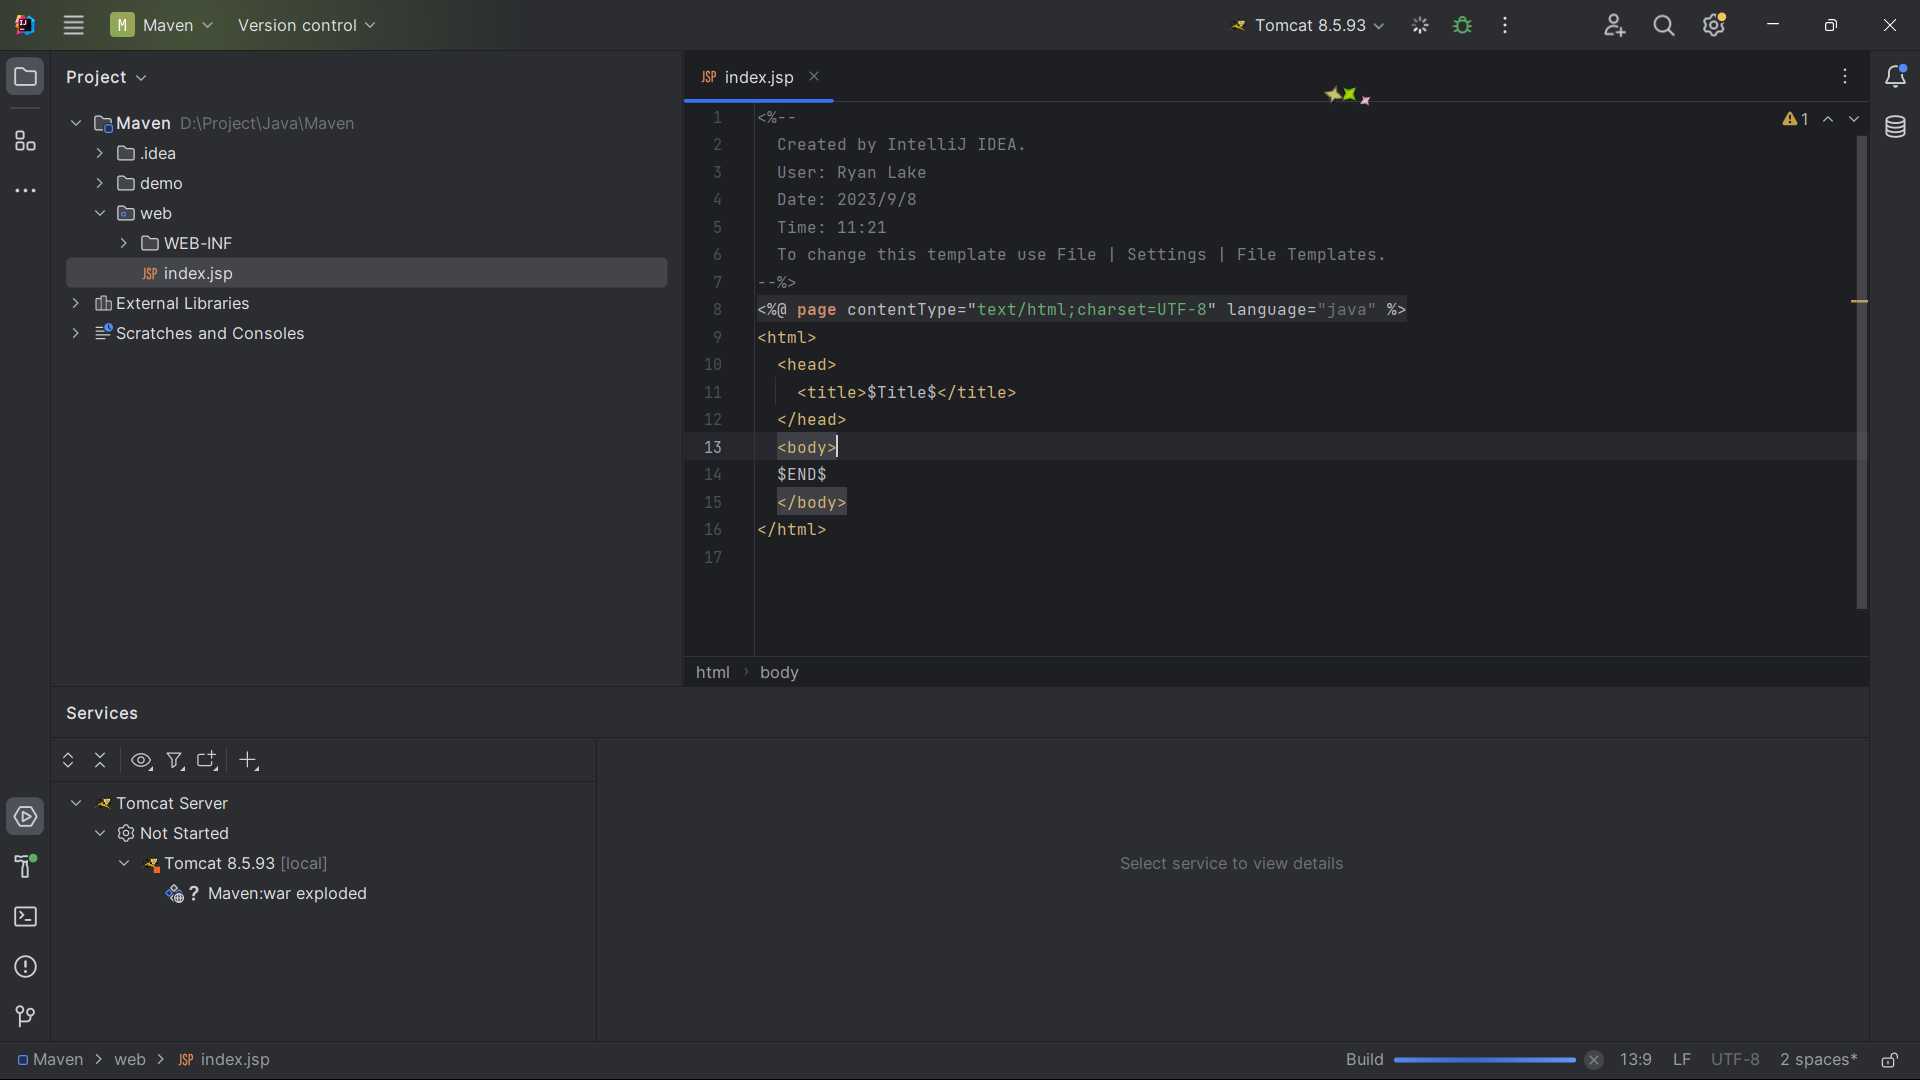
Task: Open the Notifications bell icon
Action: (x=1895, y=76)
